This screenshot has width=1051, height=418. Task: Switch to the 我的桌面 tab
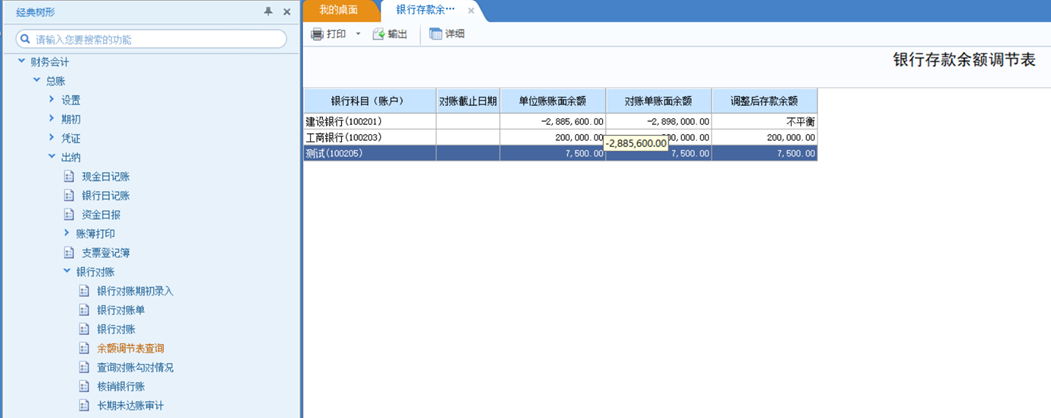[x=338, y=10]
